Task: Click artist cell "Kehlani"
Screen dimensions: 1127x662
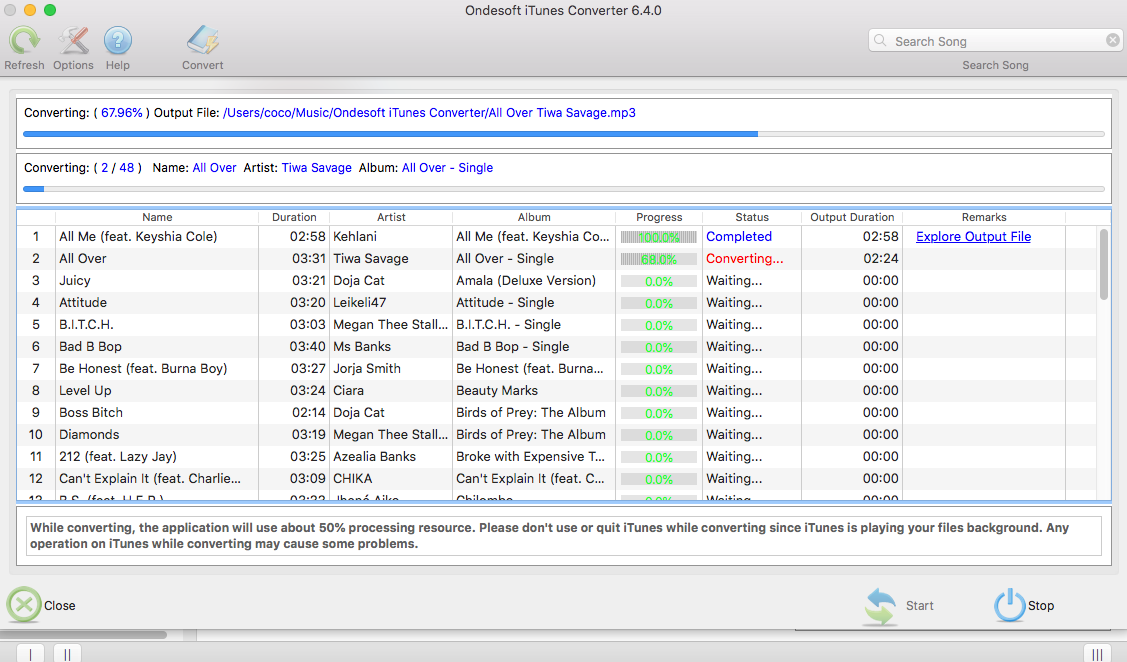Action: click(x=355, y=236)
